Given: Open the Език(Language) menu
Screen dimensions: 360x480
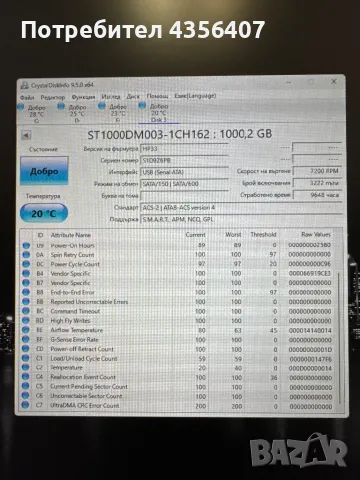Looking at the screenshot, I should 195,96.
